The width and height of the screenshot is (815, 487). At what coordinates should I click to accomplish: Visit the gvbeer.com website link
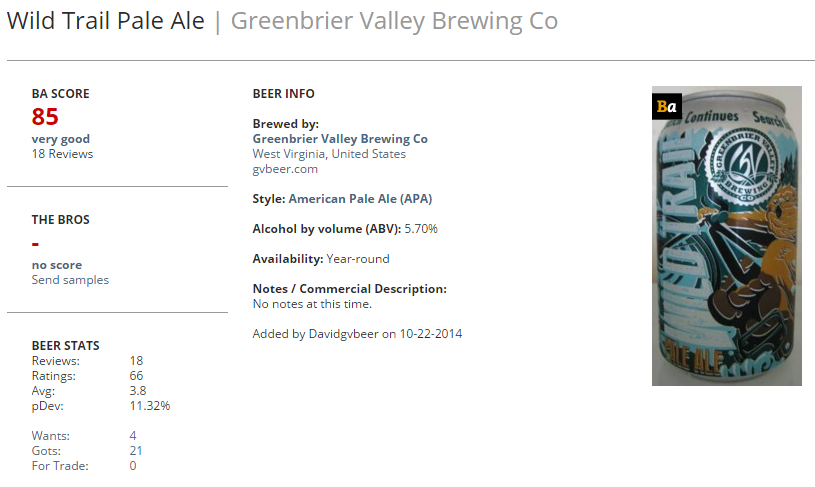pos(285,169)
